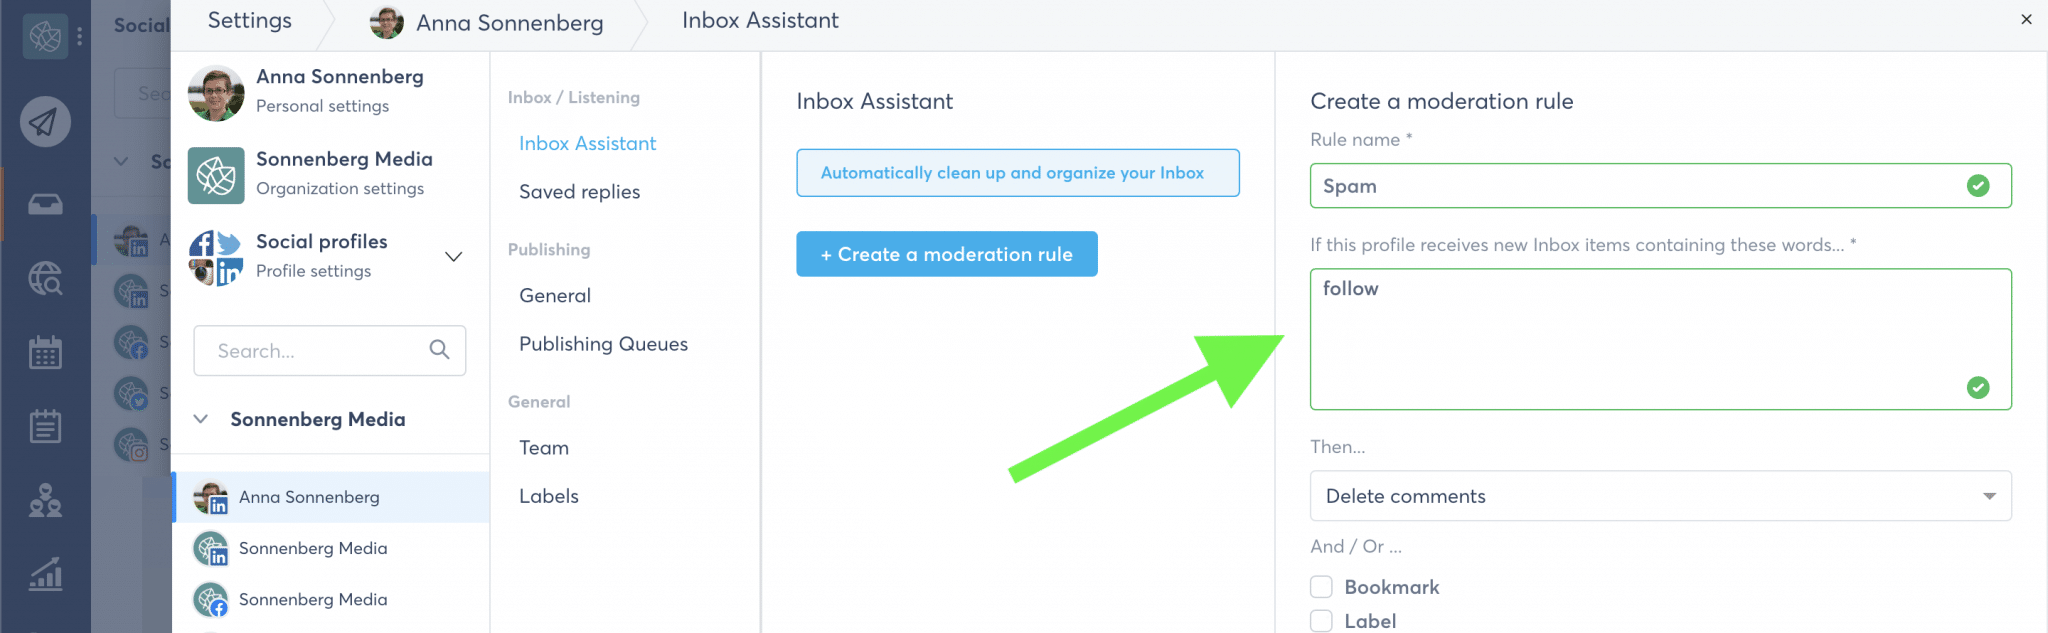Screen dimensions: 2048x633
Task: Open the calendar icon in left sidebar
Action: tap(45, 352)
